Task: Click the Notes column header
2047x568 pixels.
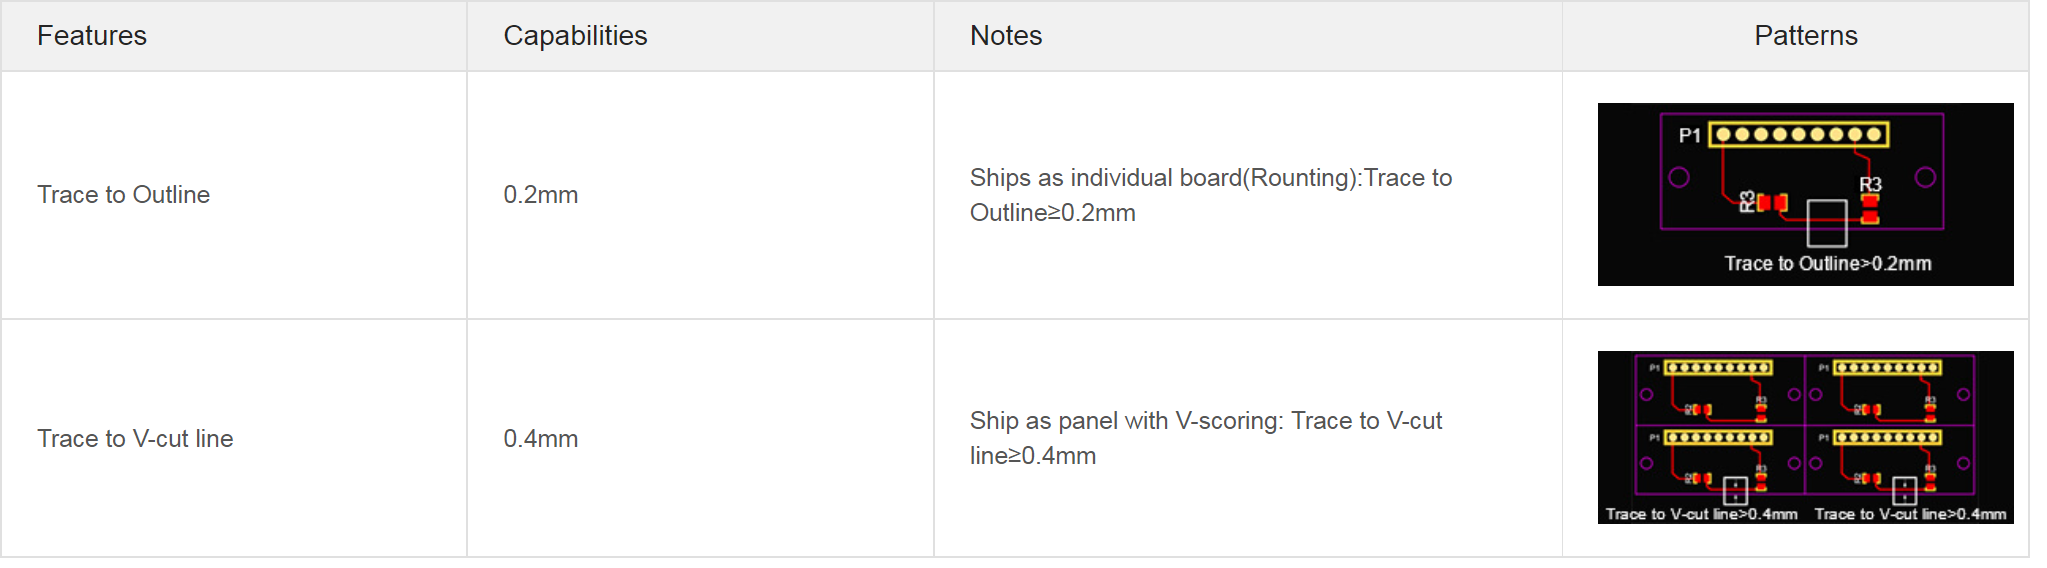Action: [1006, 36]
